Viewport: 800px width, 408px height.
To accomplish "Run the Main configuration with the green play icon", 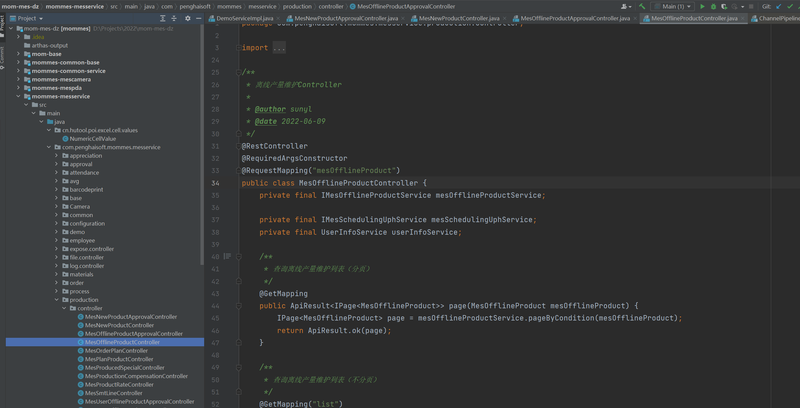I will click(x=702, y=6).
